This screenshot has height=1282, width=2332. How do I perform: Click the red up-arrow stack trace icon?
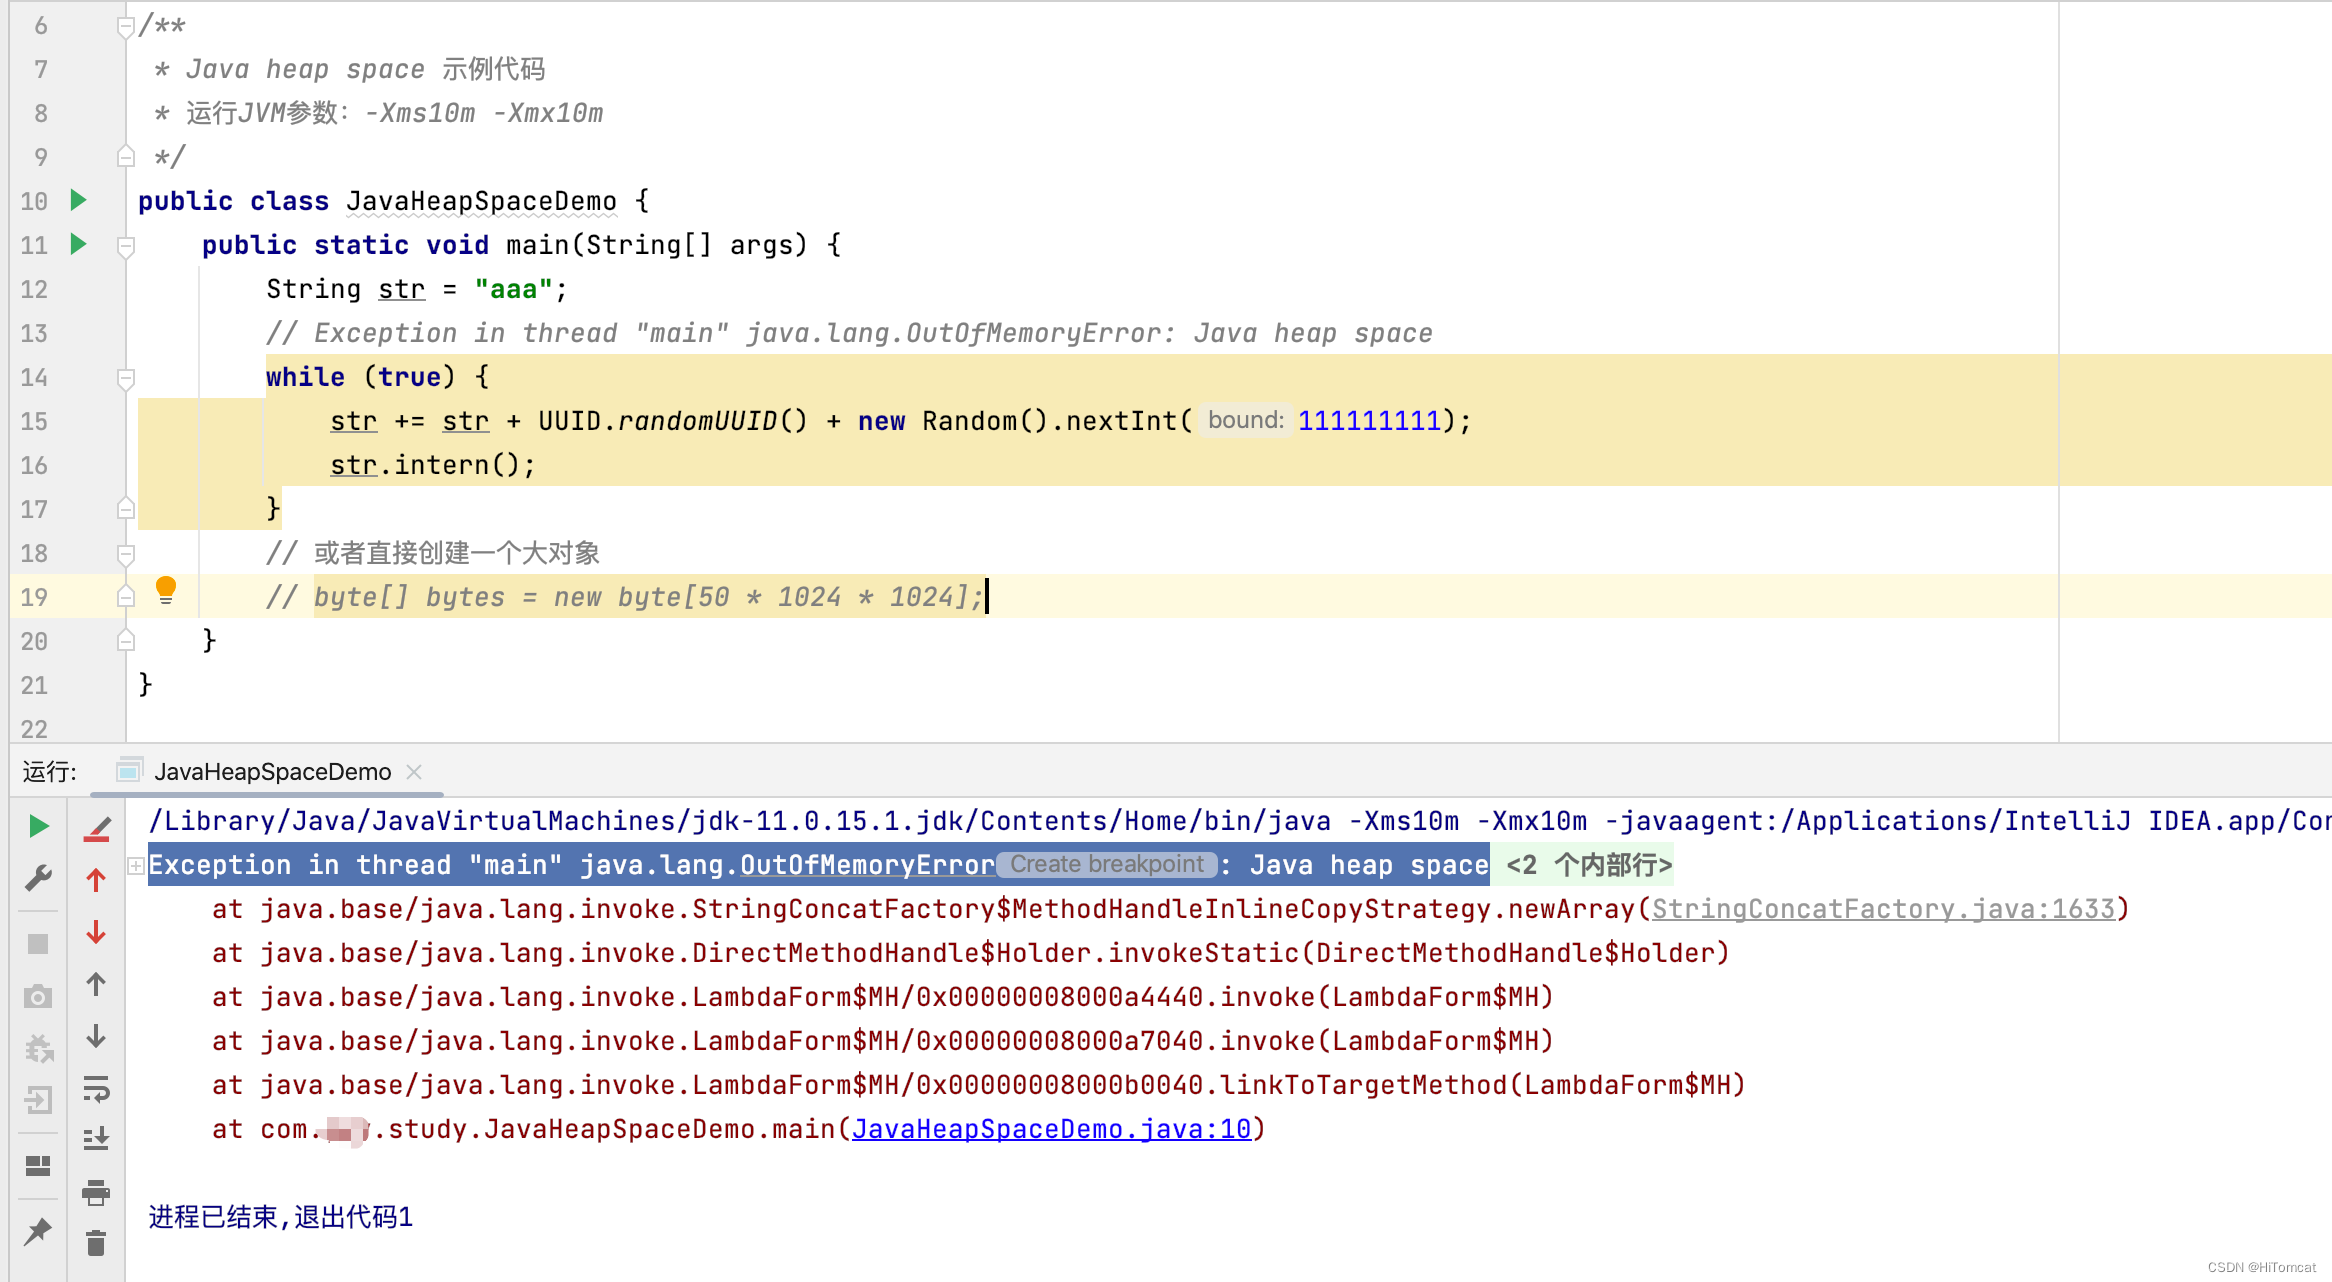pos(96,880)
